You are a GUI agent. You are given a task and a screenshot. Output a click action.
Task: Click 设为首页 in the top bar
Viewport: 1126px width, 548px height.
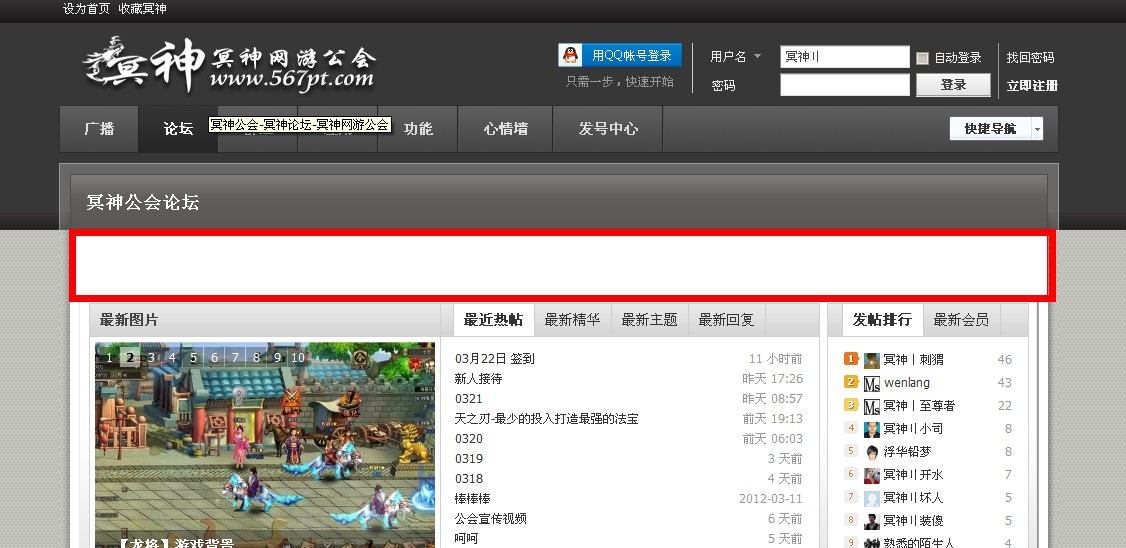coord(86,9)
